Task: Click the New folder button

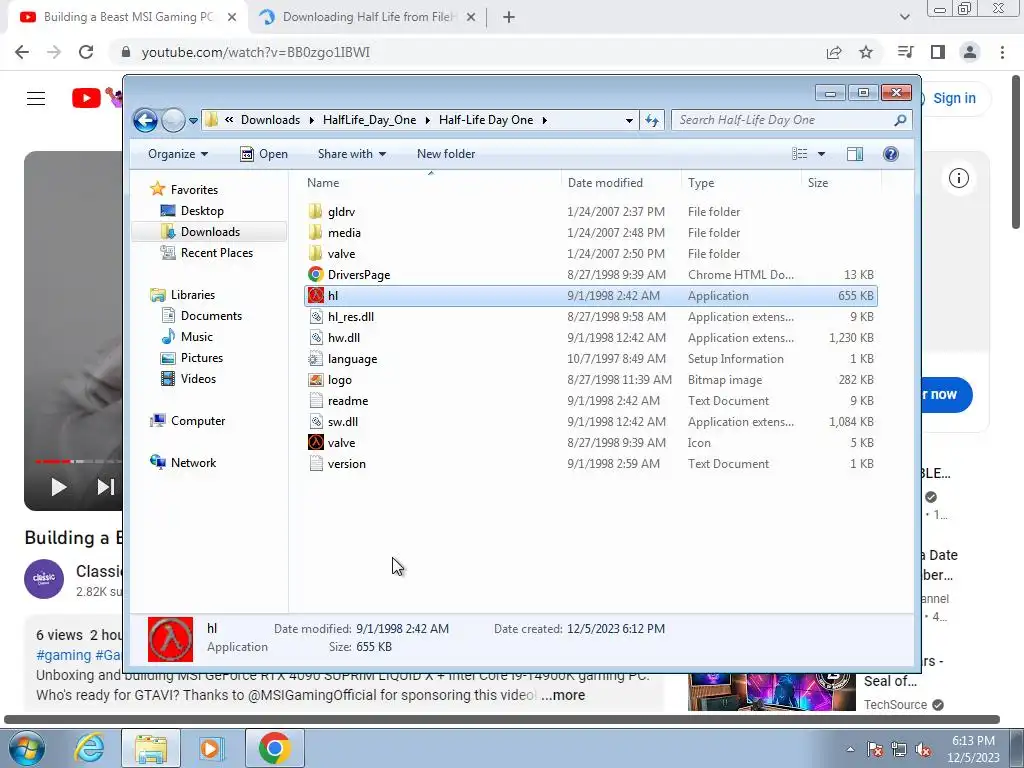Action: tap(446, 154)
